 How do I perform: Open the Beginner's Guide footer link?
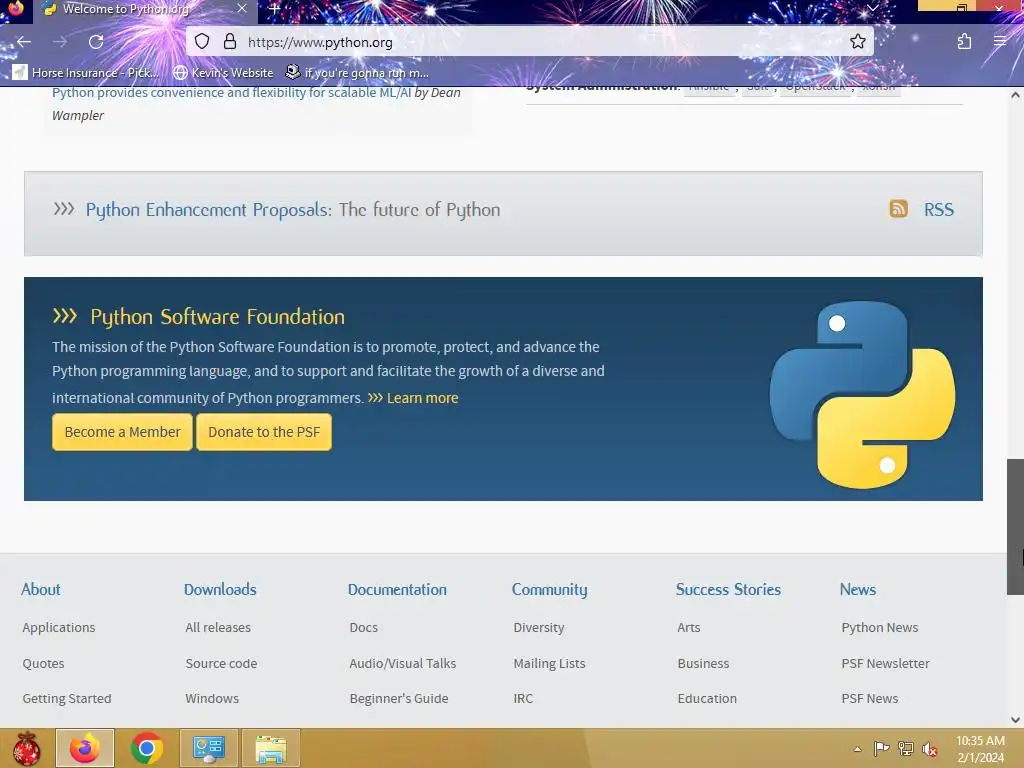[x=399, y=699]
